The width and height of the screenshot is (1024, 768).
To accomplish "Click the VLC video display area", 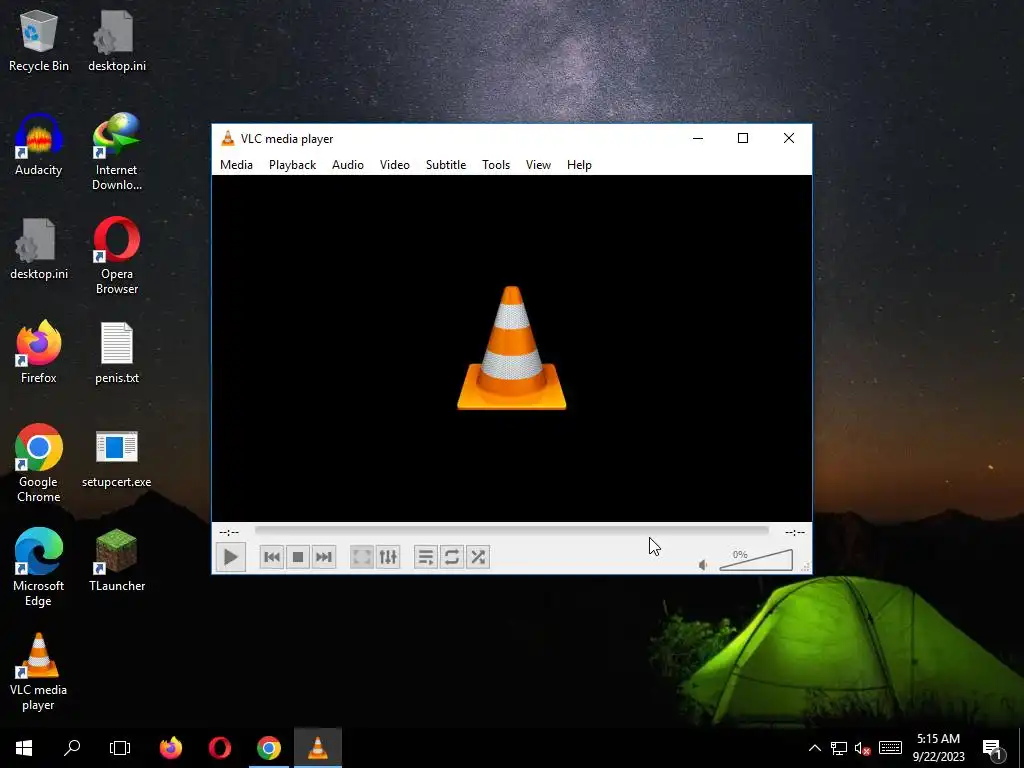I will tap(512, 348).
